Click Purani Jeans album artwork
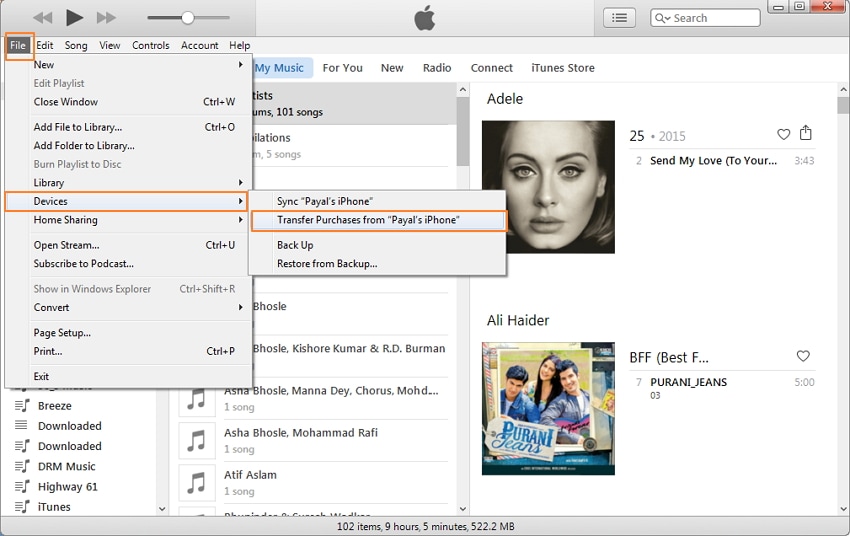This screenshot has width=850, height=536. 548,409
